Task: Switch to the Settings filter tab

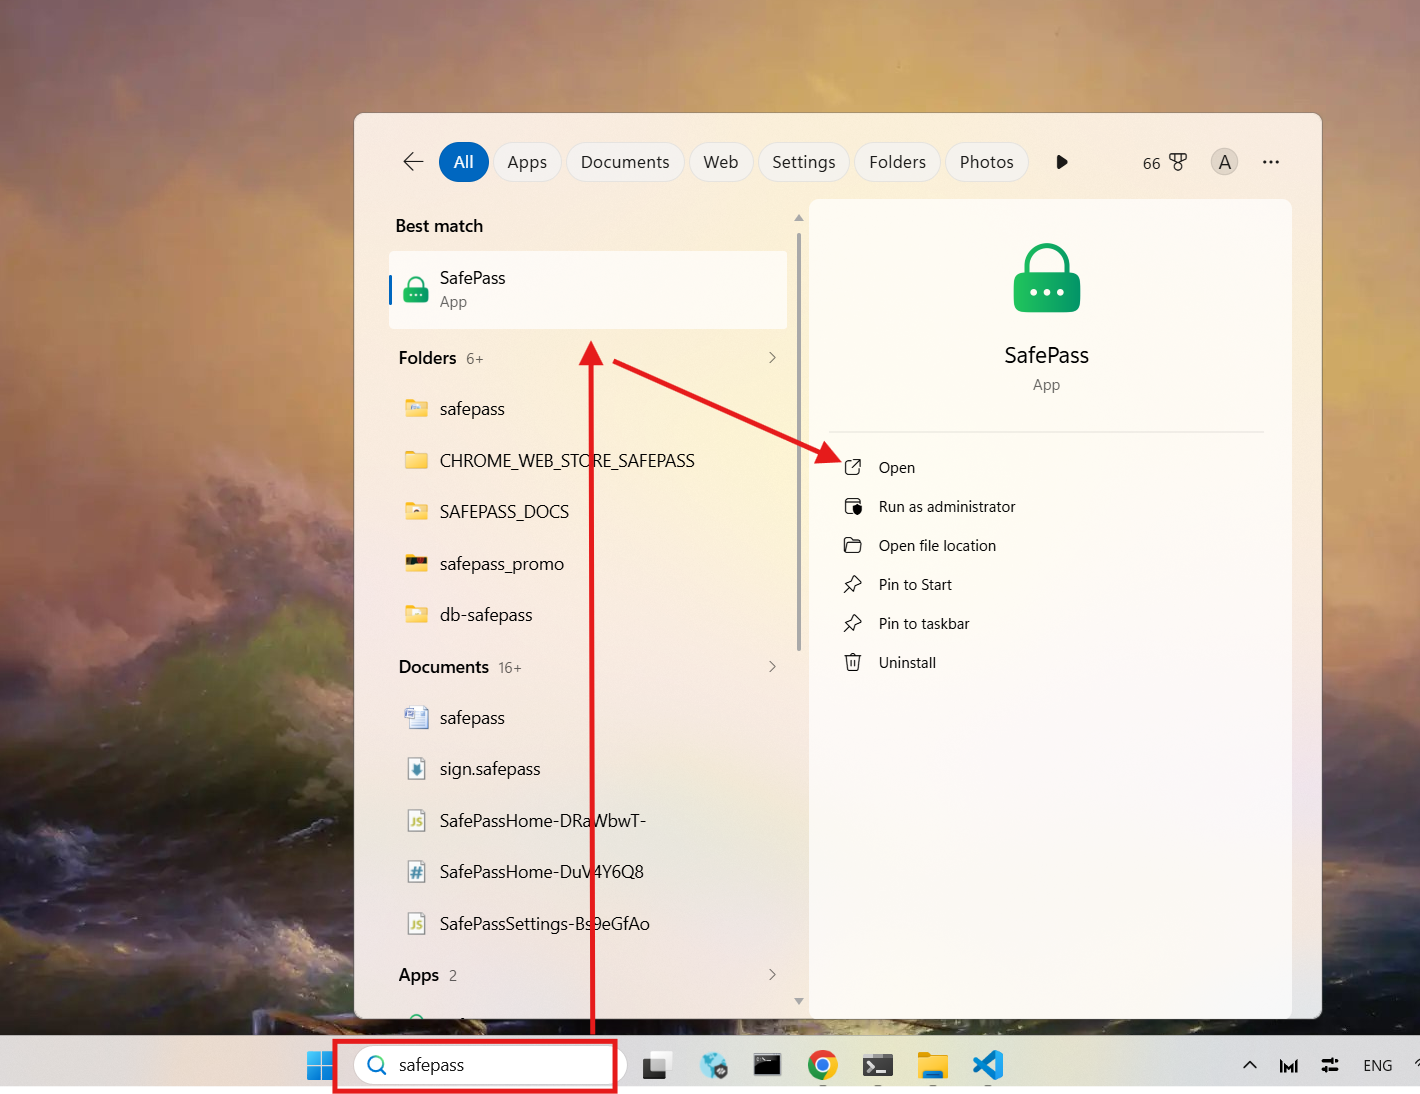Action: coord(803,162)
